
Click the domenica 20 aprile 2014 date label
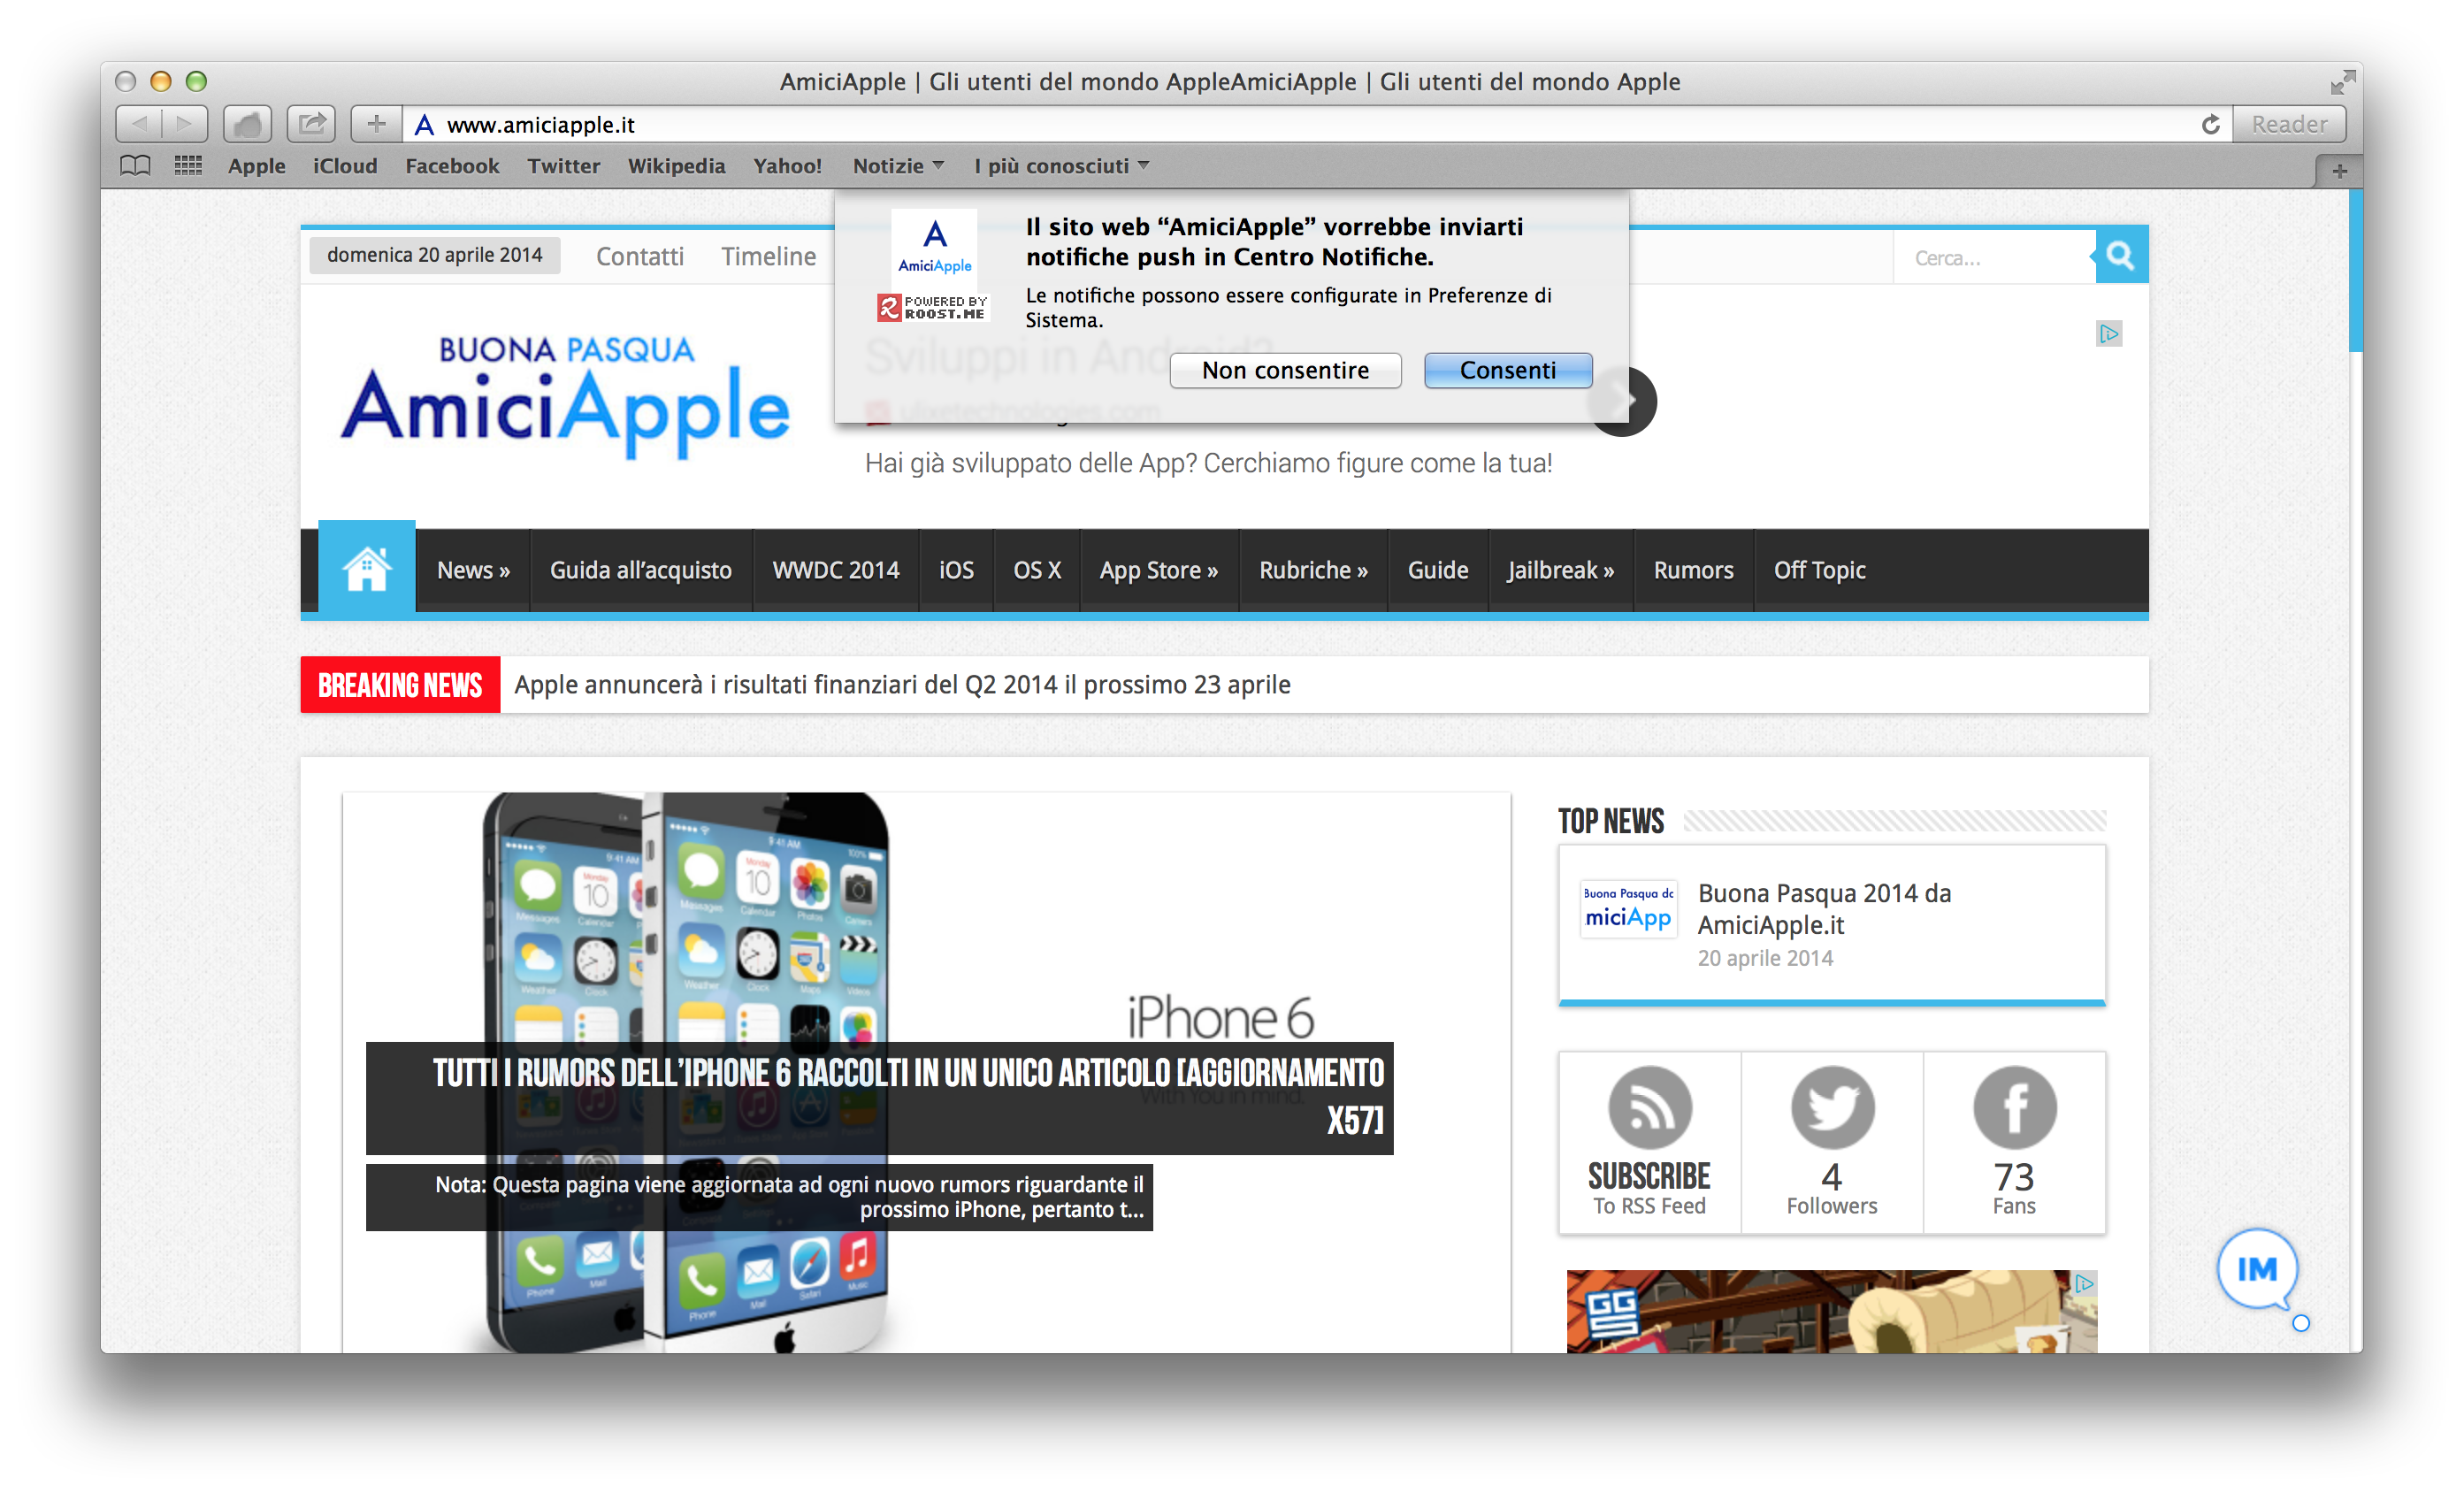[434, 255]
